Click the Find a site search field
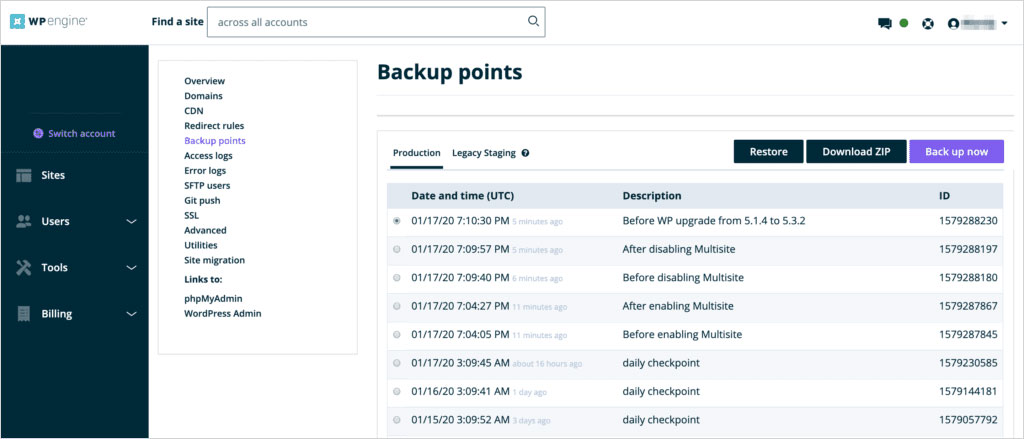The height and width of the screenshot is (439, 1024). click(365, 22)
